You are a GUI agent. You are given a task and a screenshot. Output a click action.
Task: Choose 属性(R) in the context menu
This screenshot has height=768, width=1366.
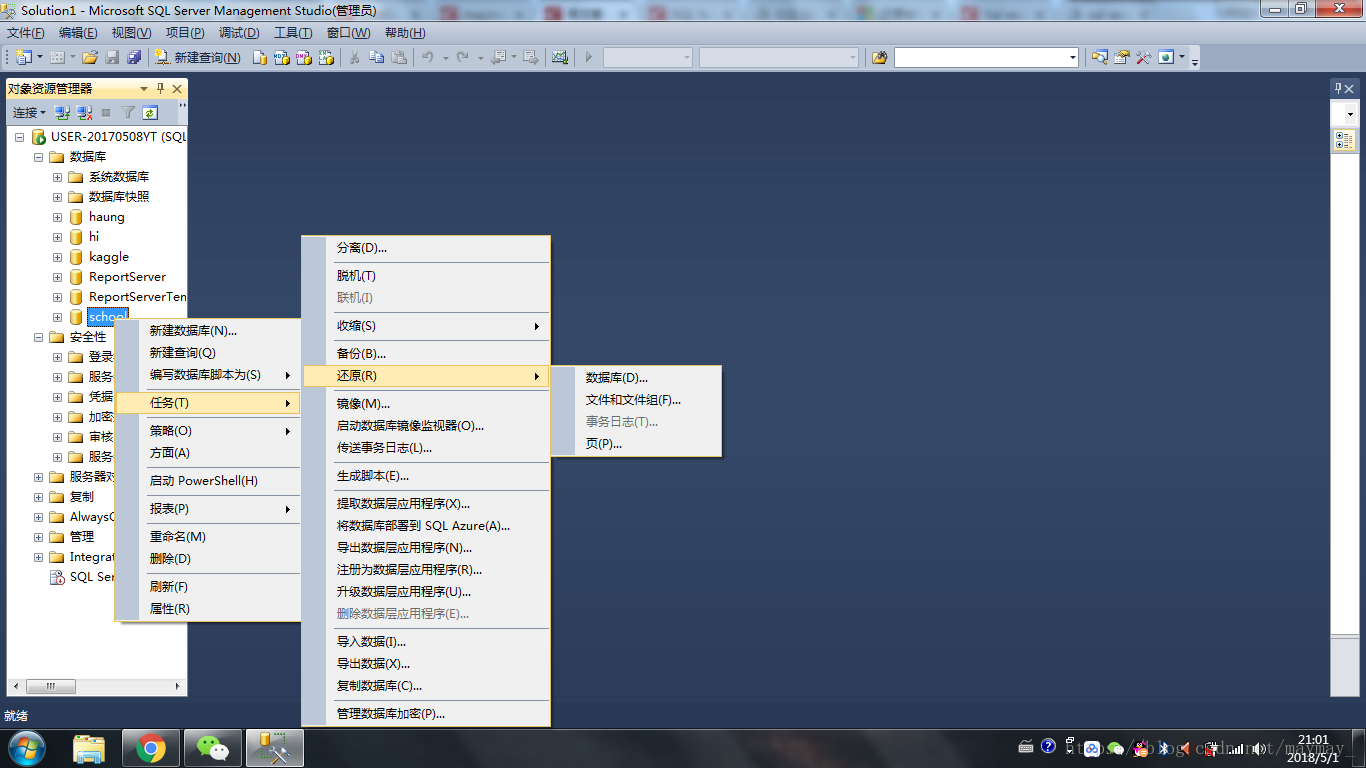coord(208,609)
